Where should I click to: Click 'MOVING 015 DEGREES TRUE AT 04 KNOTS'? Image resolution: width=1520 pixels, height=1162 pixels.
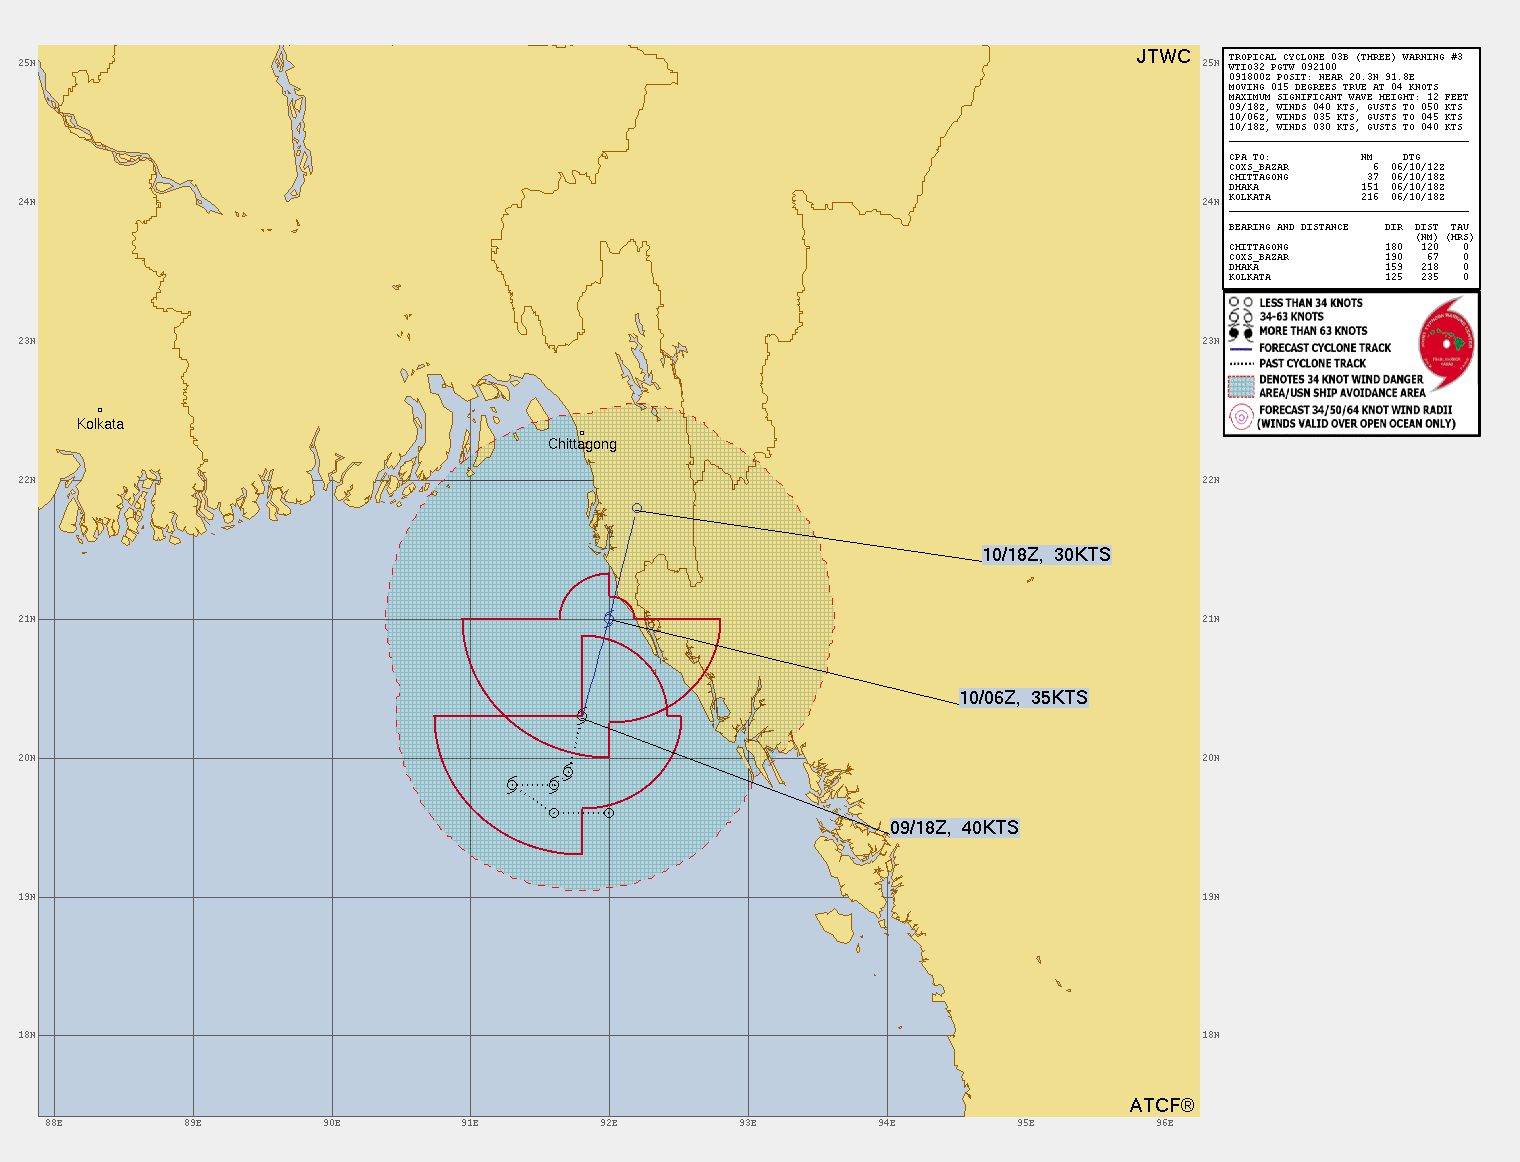pos(1333,87)
